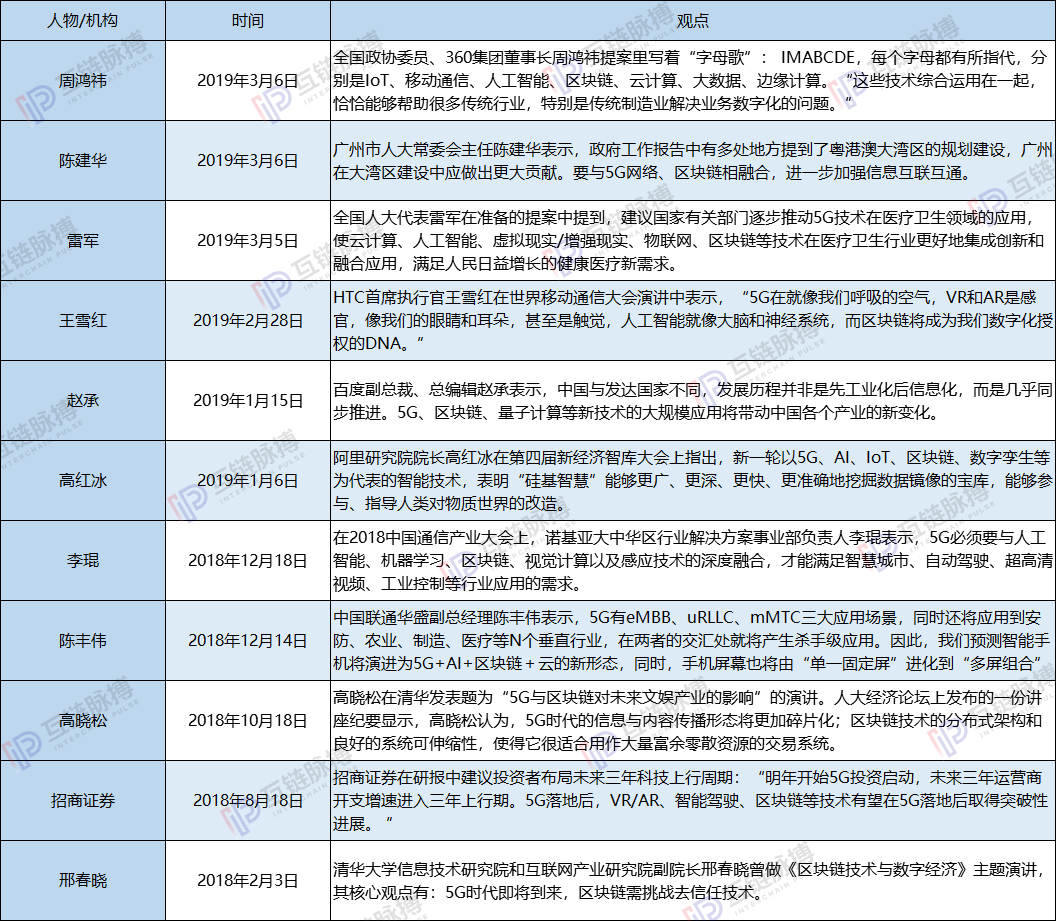
Task: Select the name cell 高晓松
Action: (x=83, y=720)
